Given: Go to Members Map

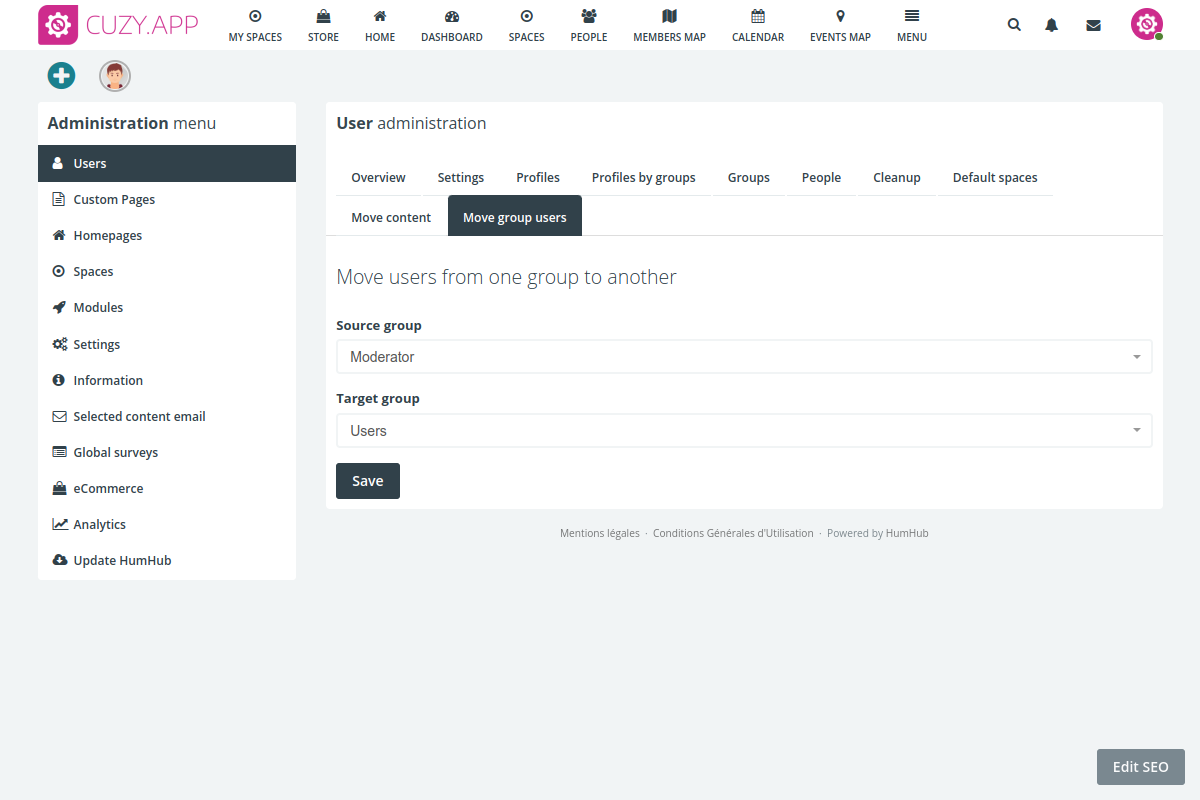Looking at the screenshot, I should (x=669, y=26).
